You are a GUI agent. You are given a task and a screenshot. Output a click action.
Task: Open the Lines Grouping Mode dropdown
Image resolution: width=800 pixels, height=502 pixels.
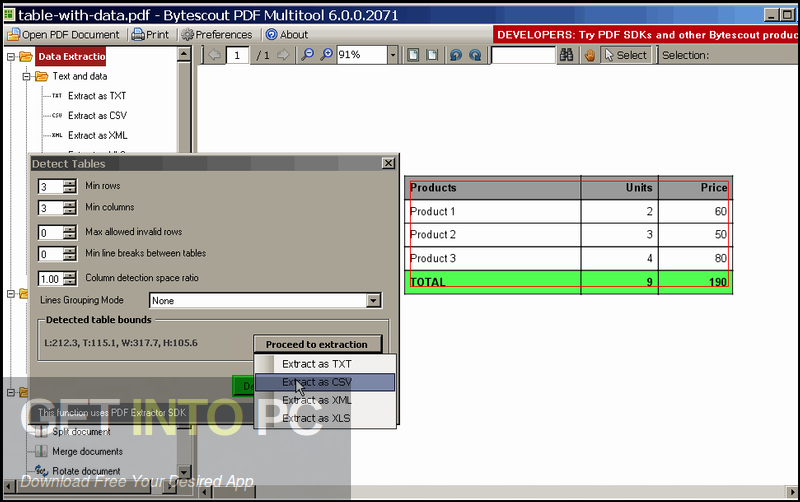tap(373, 300)
